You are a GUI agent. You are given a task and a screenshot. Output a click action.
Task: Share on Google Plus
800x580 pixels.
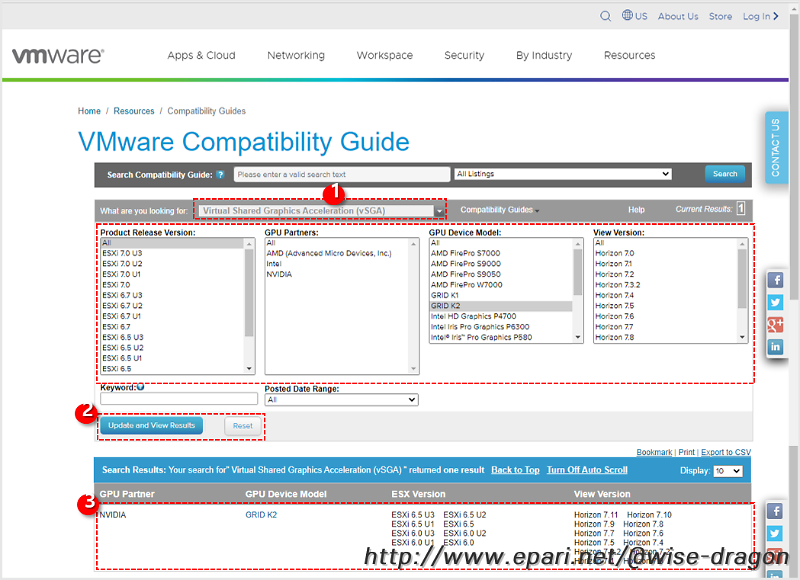(775, 325)
